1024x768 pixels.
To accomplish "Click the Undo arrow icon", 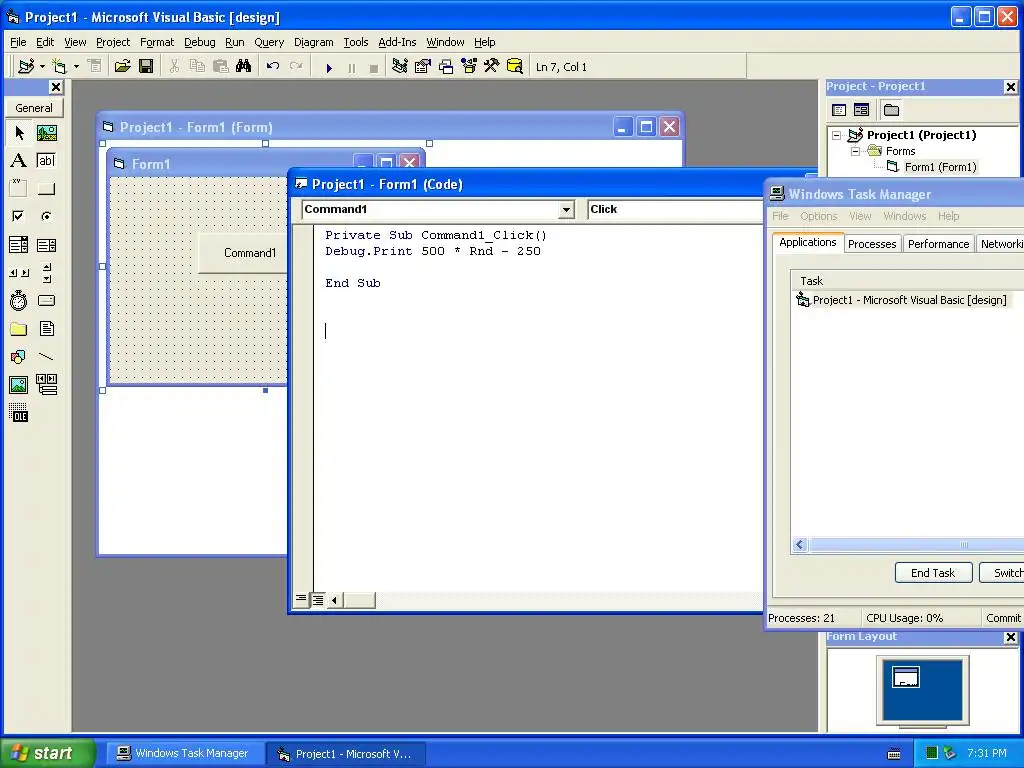I will (x=273, y=67).
